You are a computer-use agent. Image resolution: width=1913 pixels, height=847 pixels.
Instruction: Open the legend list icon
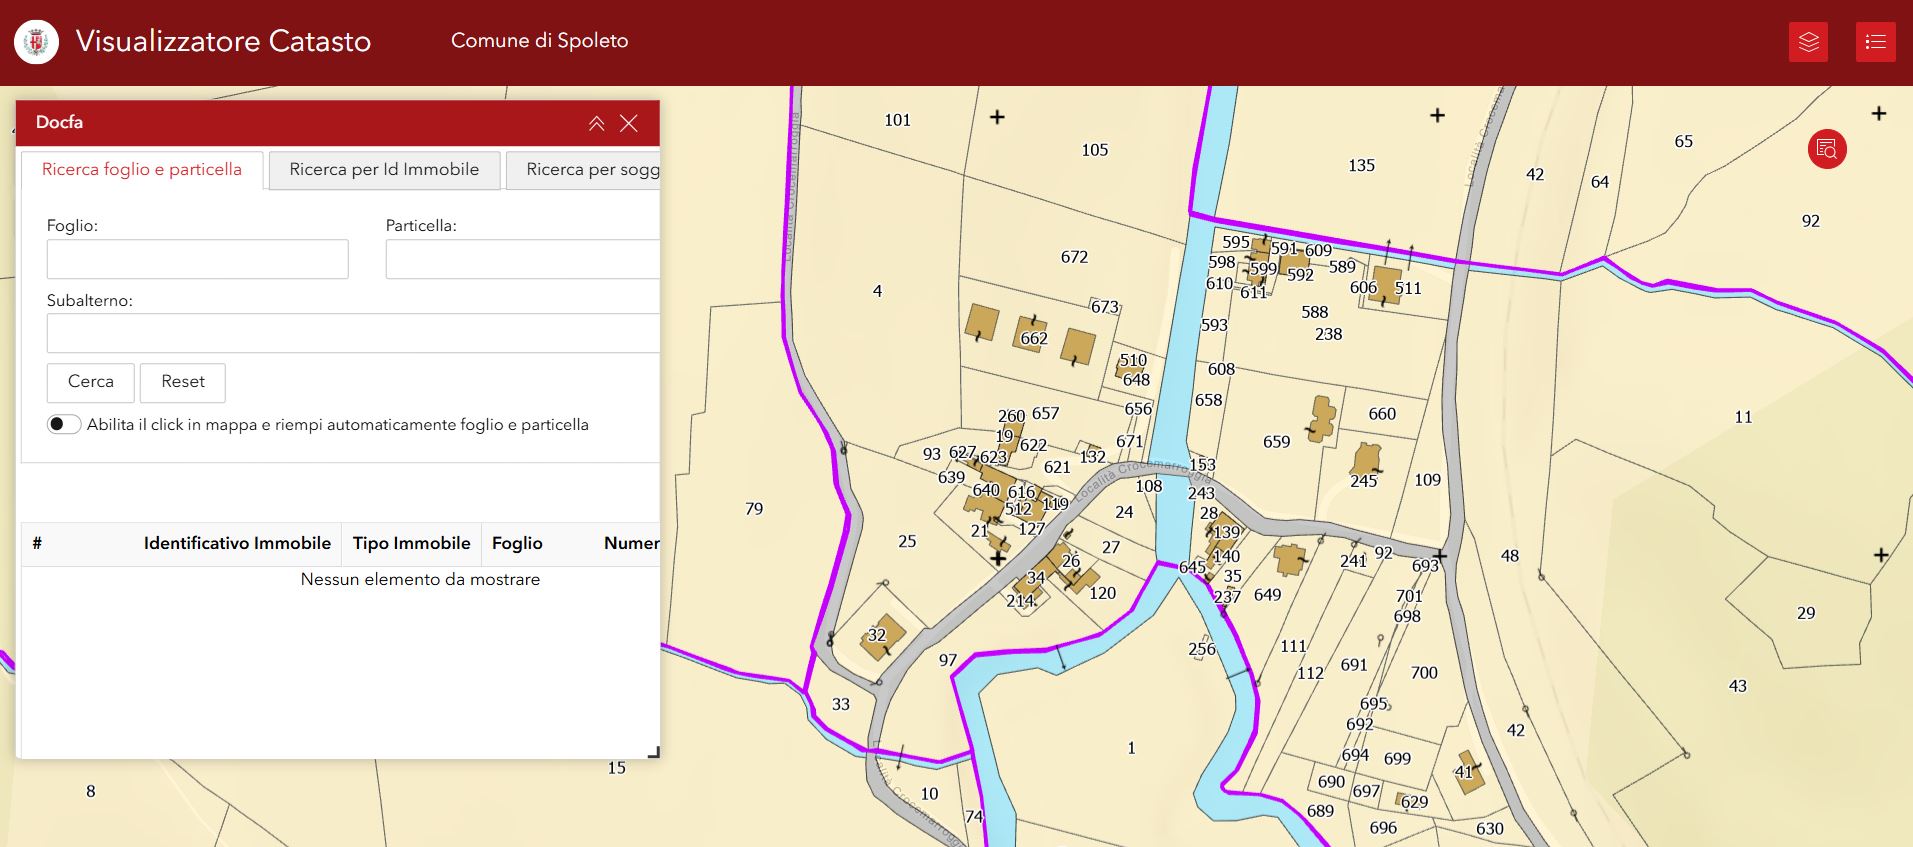[1875, 42]
